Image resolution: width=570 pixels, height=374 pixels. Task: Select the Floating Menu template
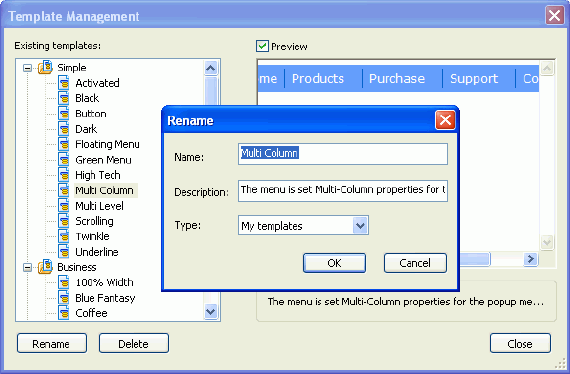[107, 144]
